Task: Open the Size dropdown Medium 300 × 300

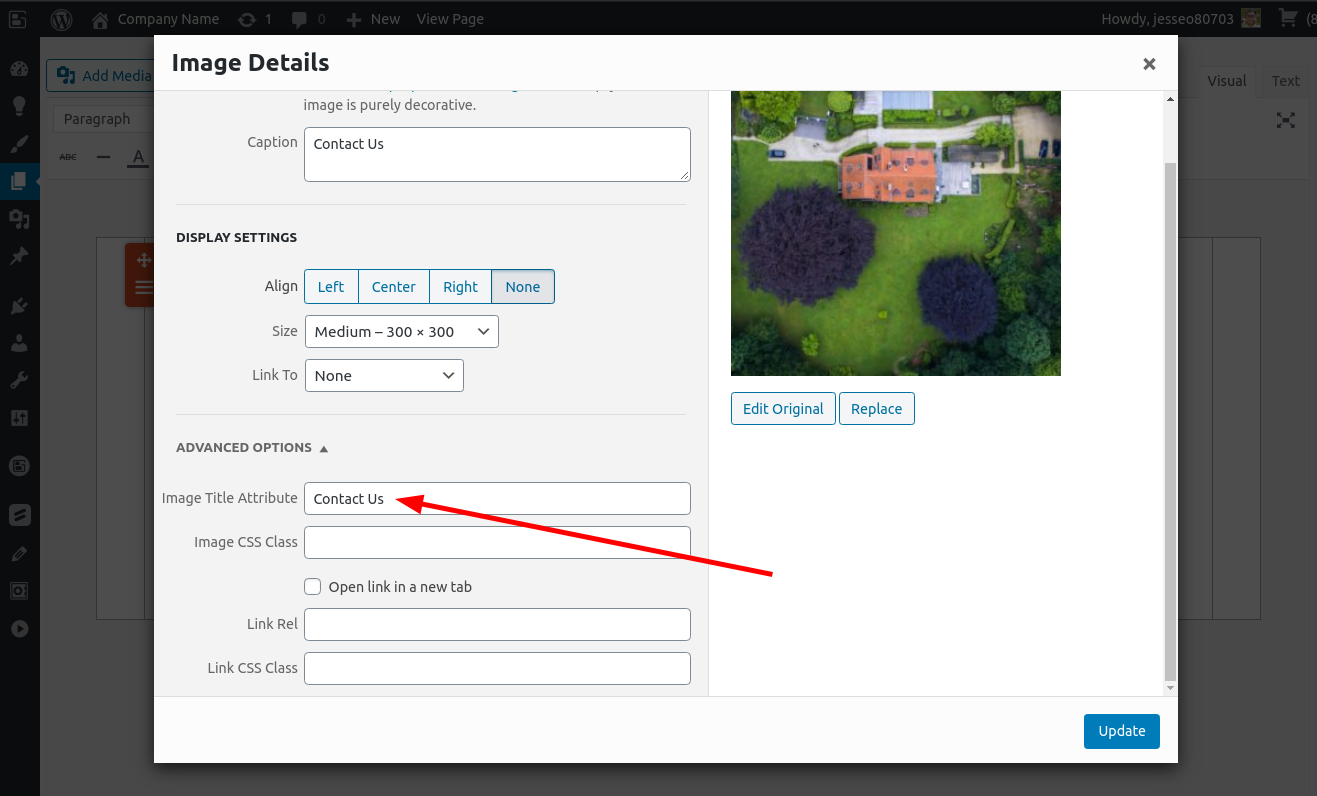Action: [x=402, y=332]
